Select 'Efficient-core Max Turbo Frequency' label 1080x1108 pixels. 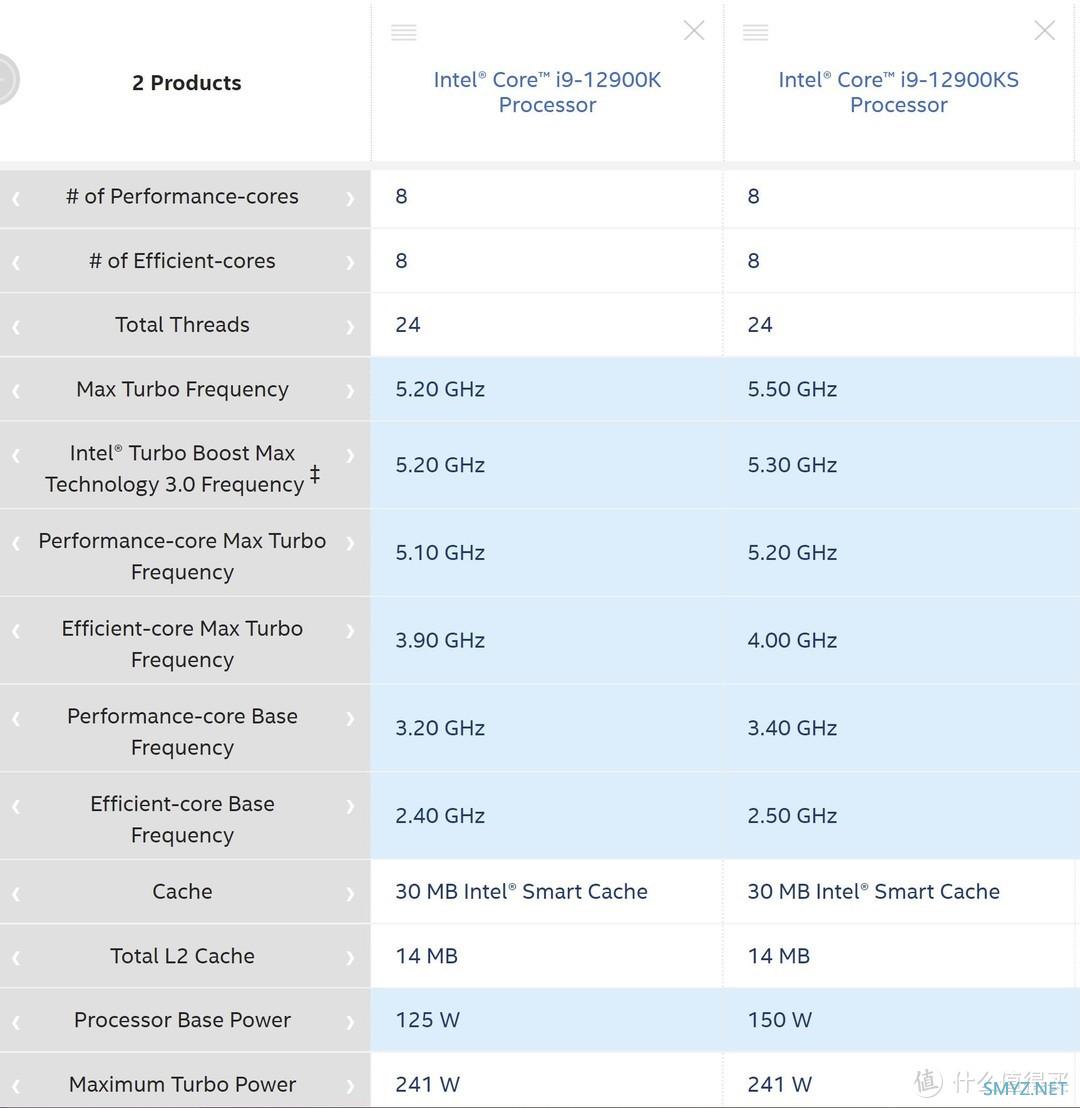182,644
